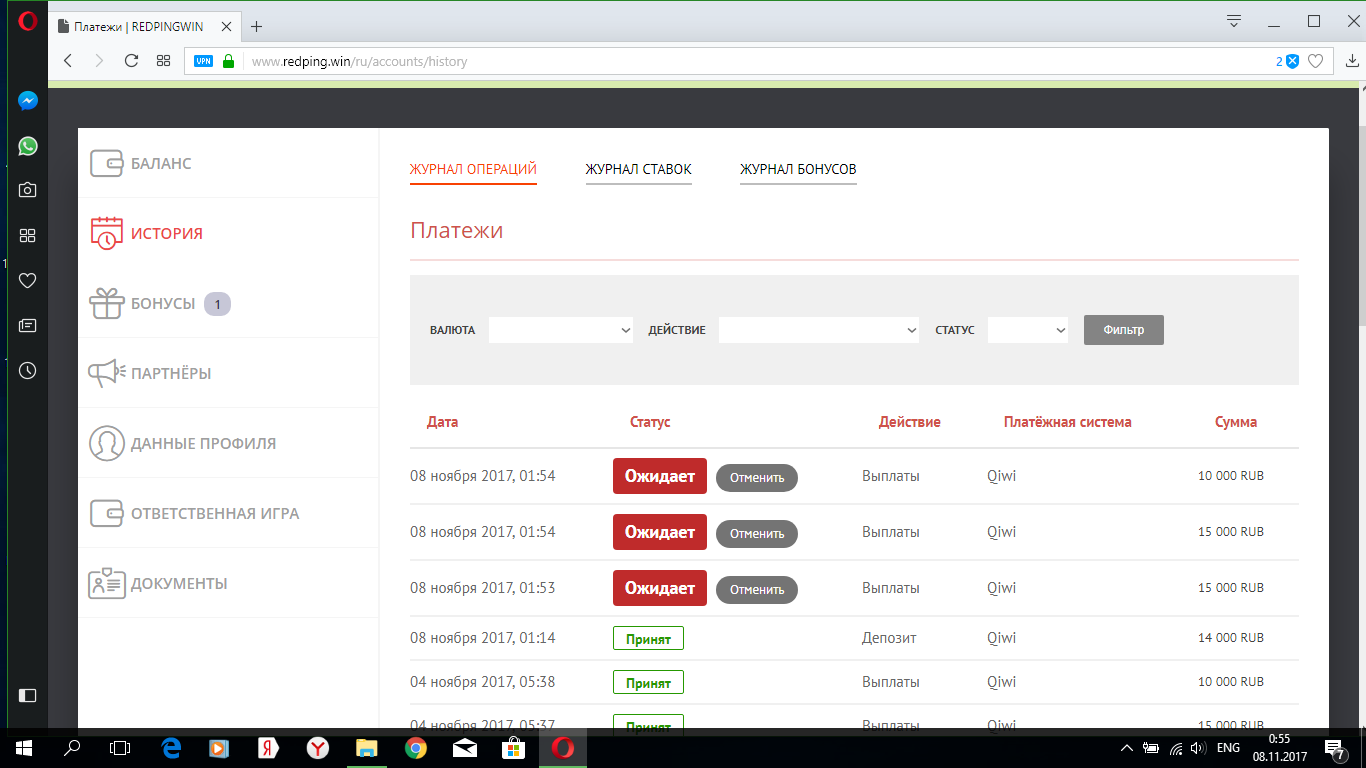Image resolution: width=1366 pixels, height=768 pixels.
Task: Open the Opera main menu logo
Action: [x=27, y=21]
